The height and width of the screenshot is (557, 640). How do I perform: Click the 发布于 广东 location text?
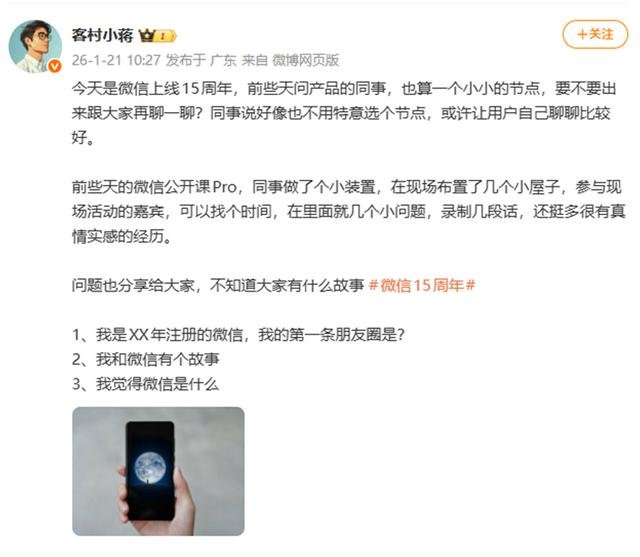(201, 60)
